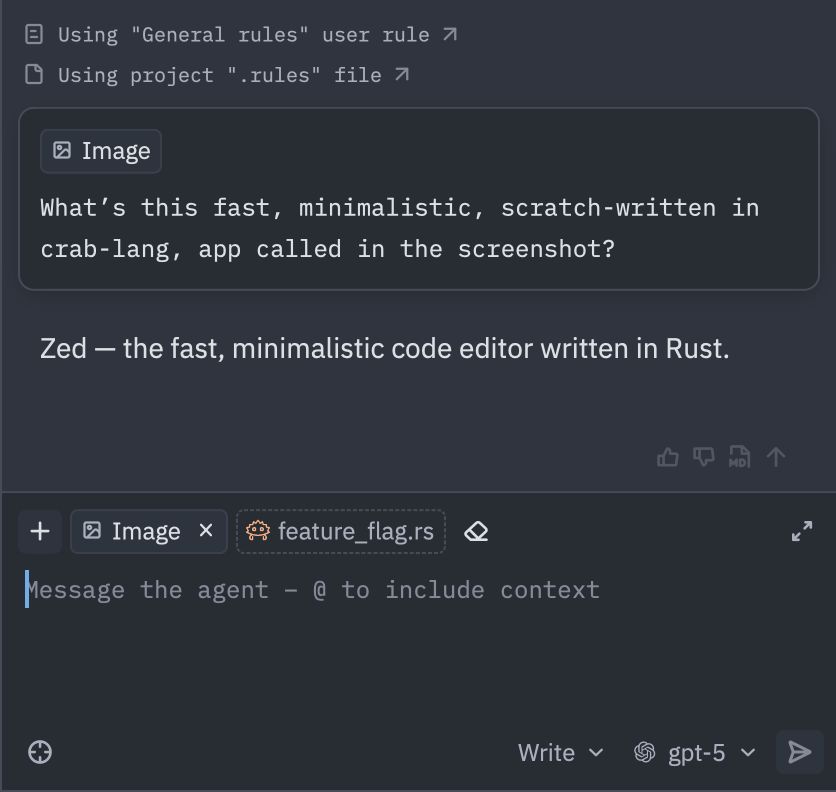Image resolution: width=836 pixels, height=792 pixels.
Task: Open thread as Markdown icon
Action: 739,457
